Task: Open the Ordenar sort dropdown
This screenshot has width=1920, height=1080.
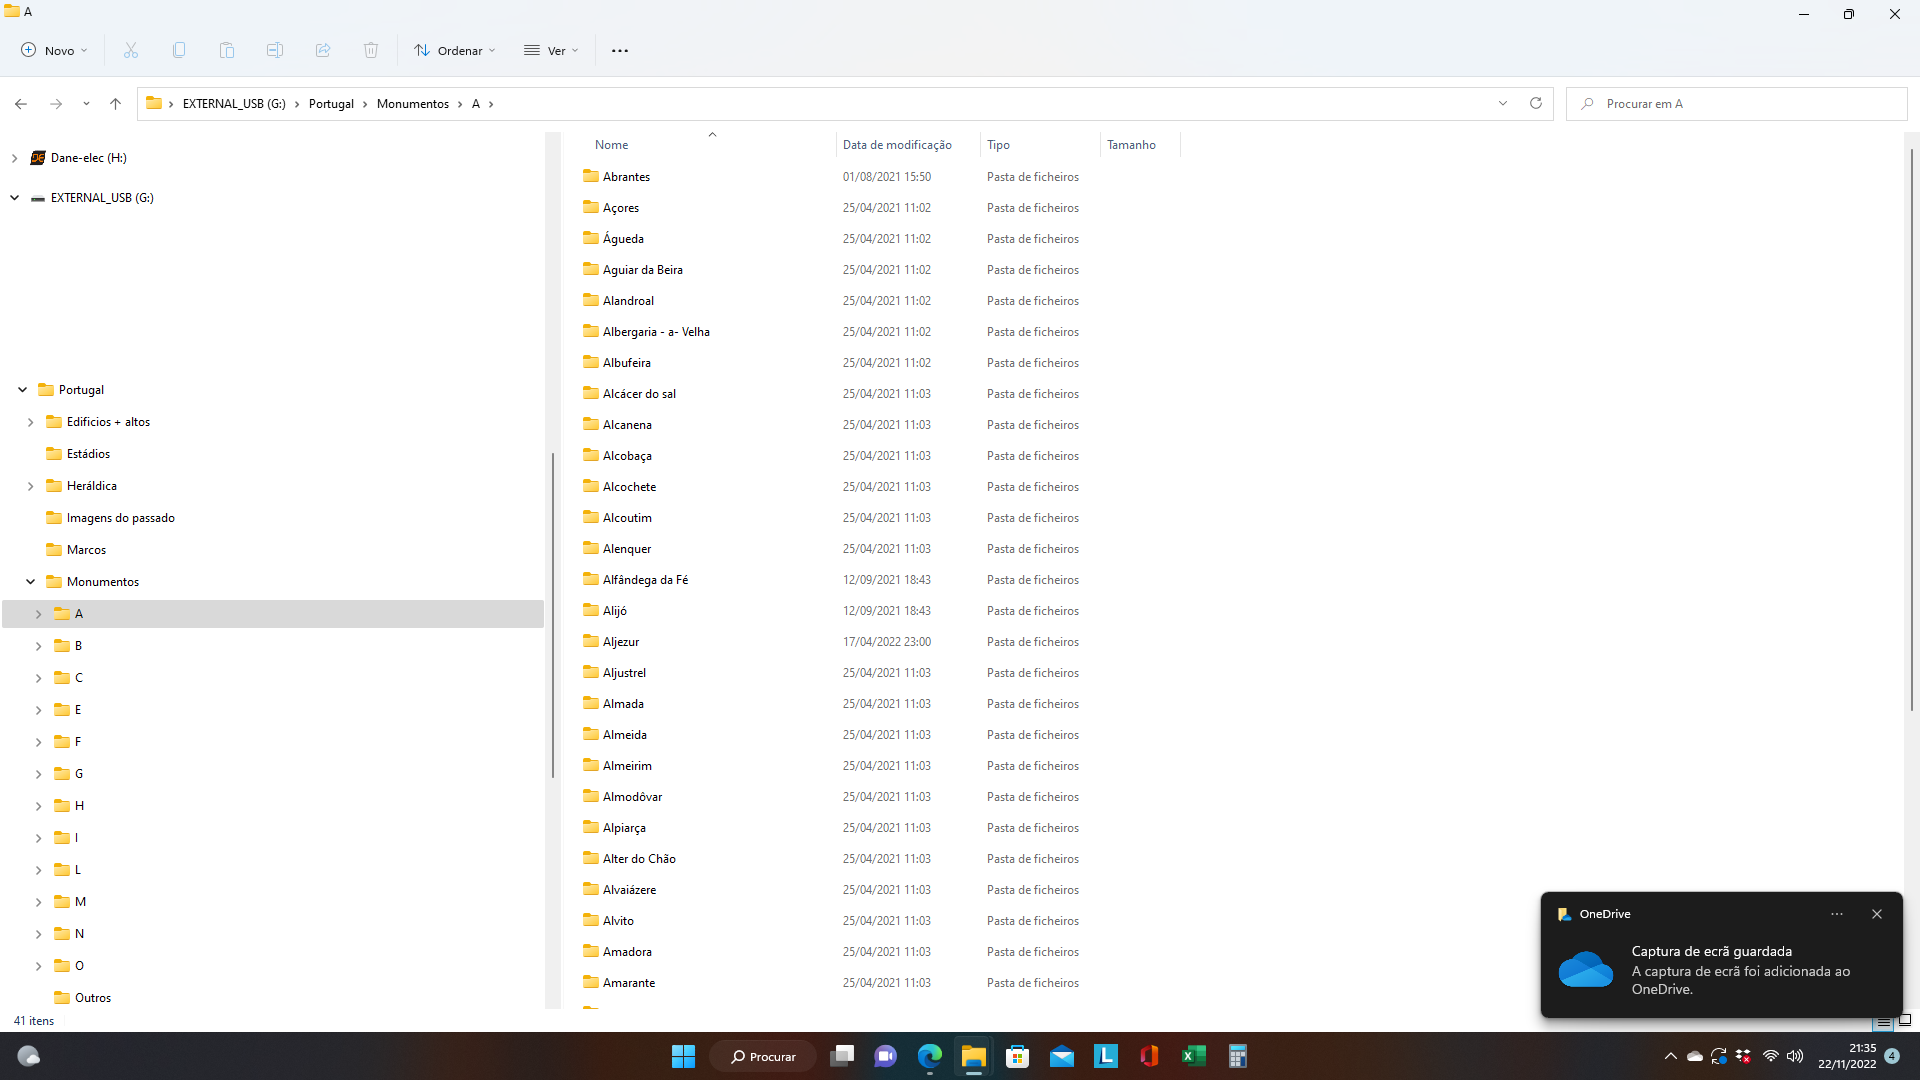Action: coord(455,50)
